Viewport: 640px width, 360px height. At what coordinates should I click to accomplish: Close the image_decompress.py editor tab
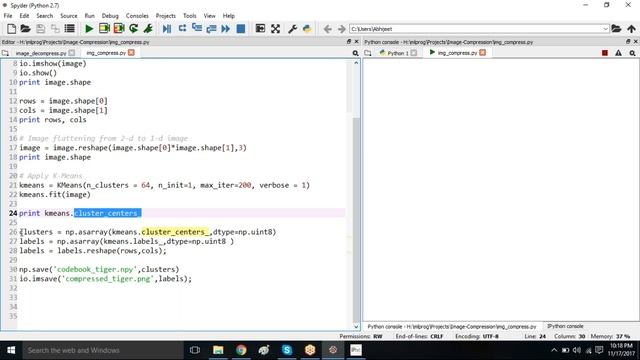[x=72, y=53]
